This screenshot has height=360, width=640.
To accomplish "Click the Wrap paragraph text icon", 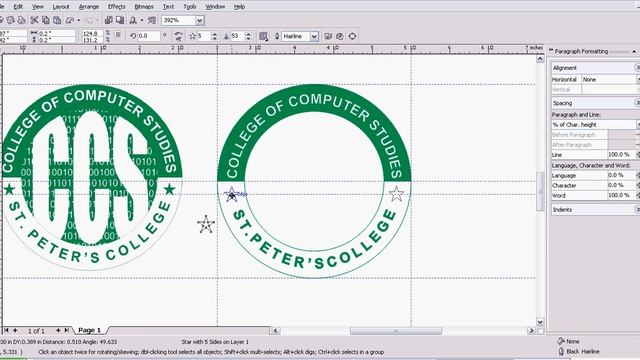I will coord(263,36).
